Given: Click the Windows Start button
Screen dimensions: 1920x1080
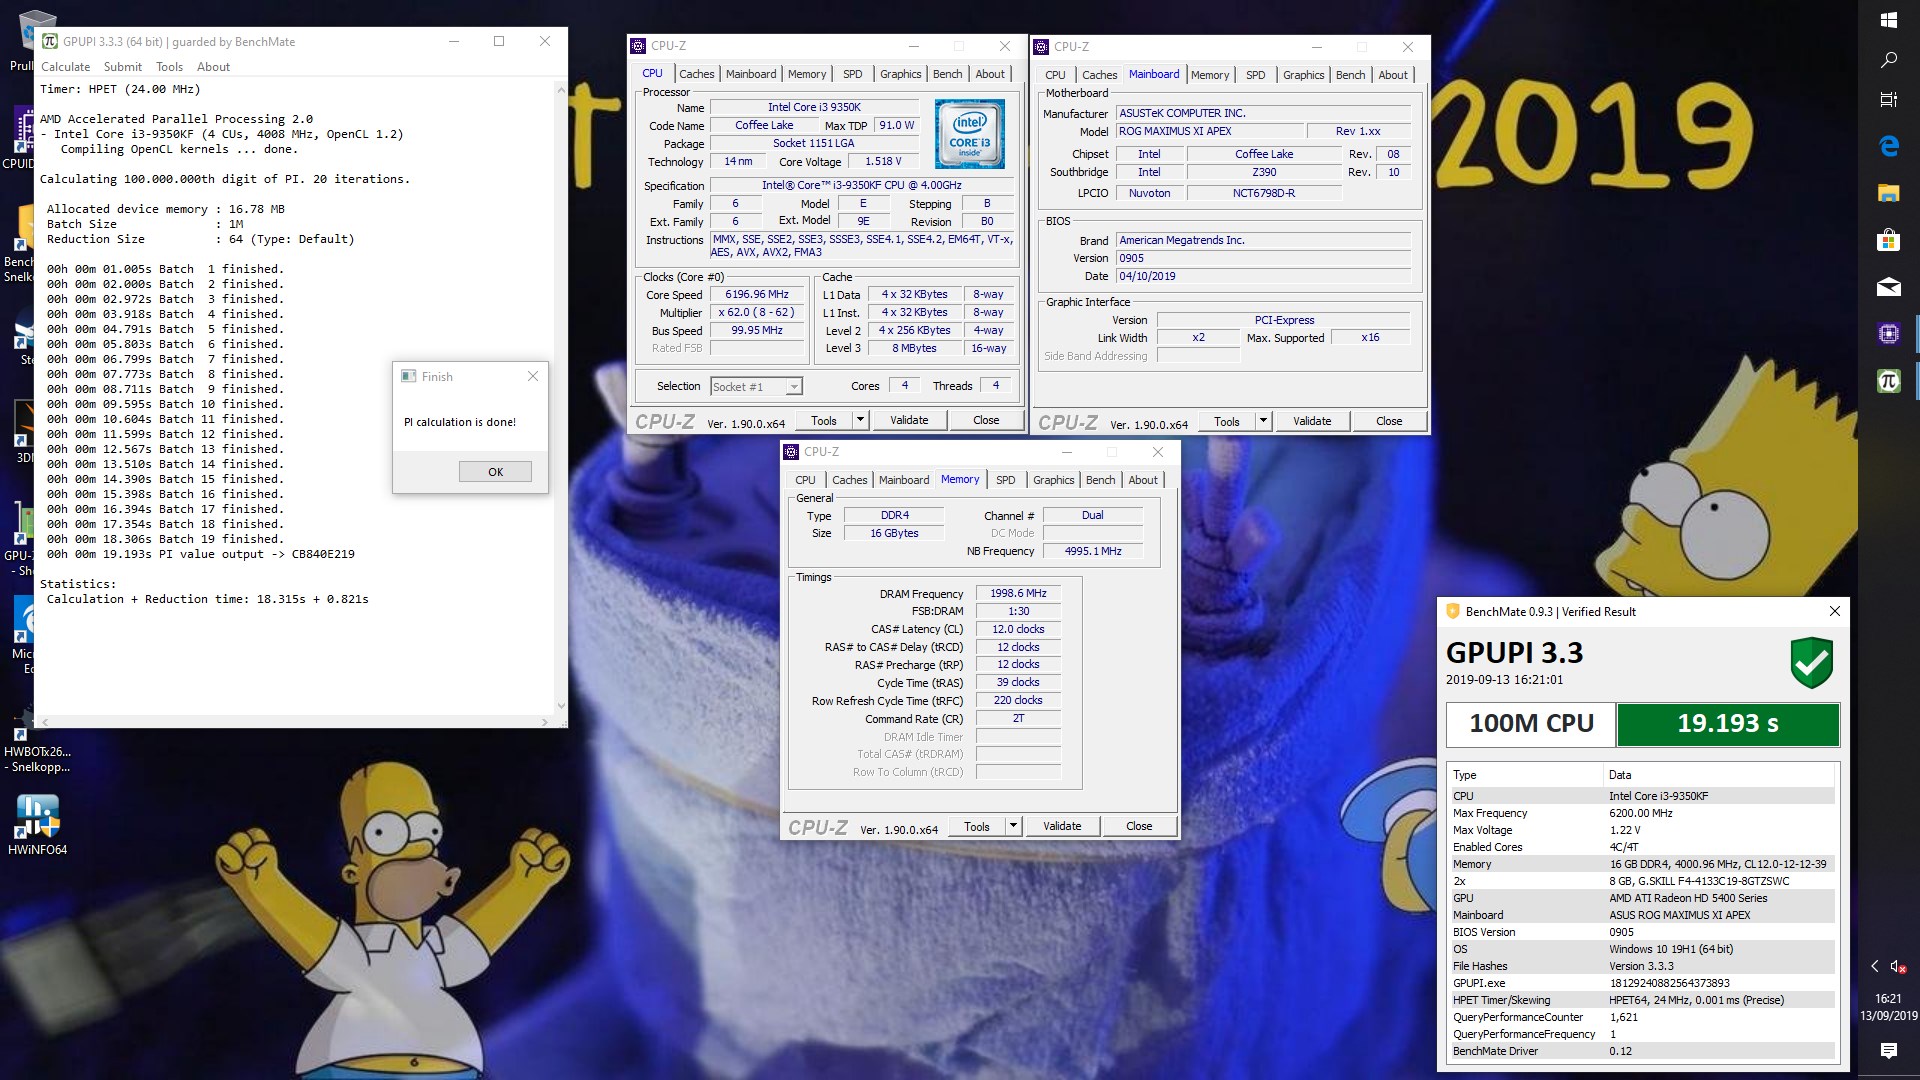Looking at the screenshot, I should pyautogui.click(x=1888, y=19).
